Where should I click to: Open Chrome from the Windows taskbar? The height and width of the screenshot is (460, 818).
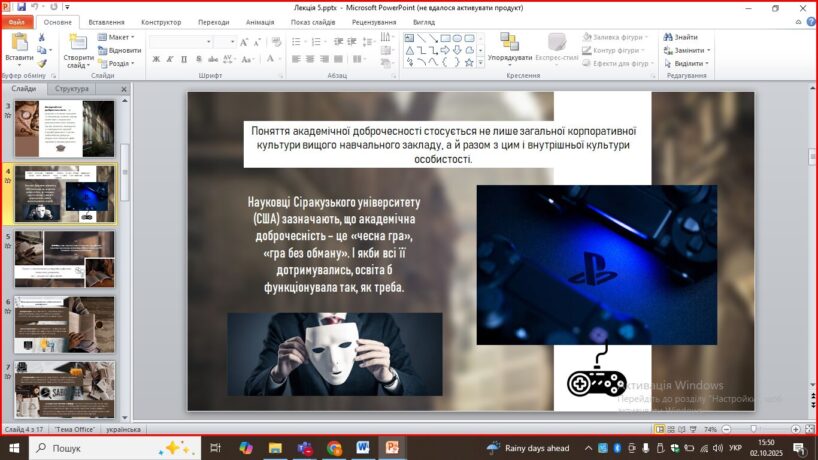point(334,448)
